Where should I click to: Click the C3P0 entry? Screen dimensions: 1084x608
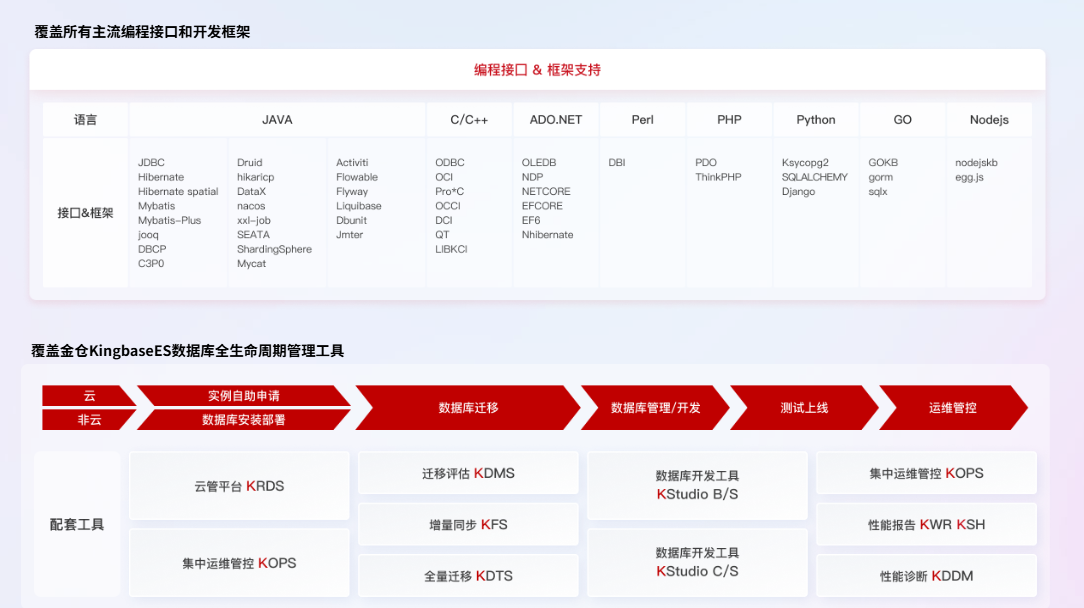tap(151, 264)
